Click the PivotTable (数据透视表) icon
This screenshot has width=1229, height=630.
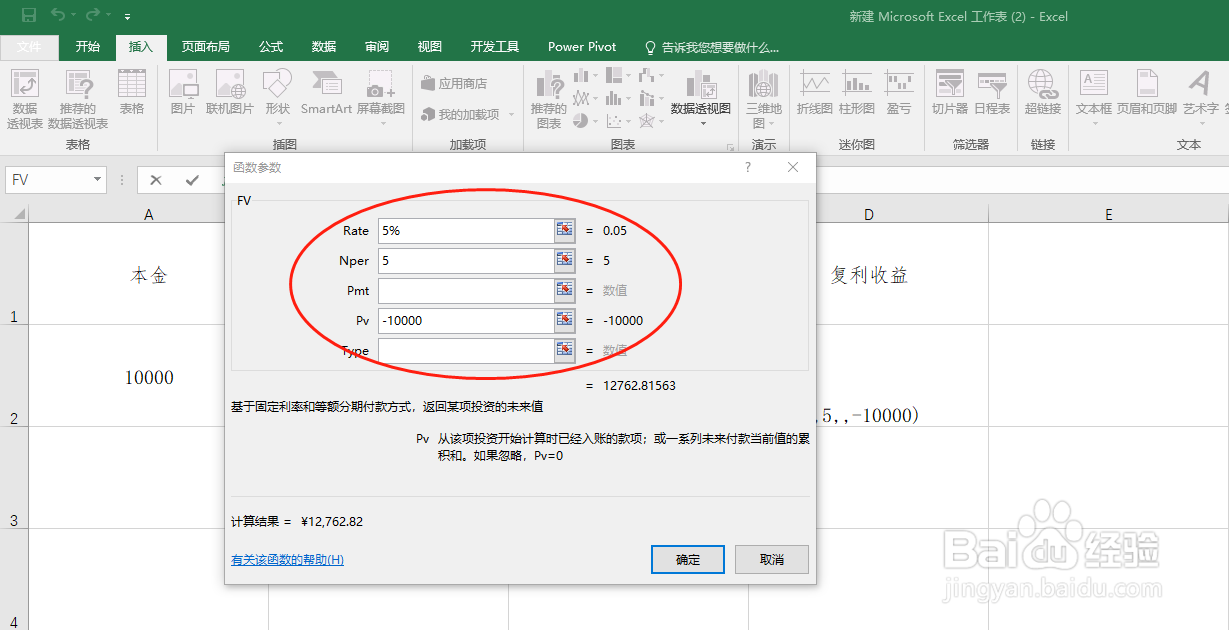pos(25,100)
